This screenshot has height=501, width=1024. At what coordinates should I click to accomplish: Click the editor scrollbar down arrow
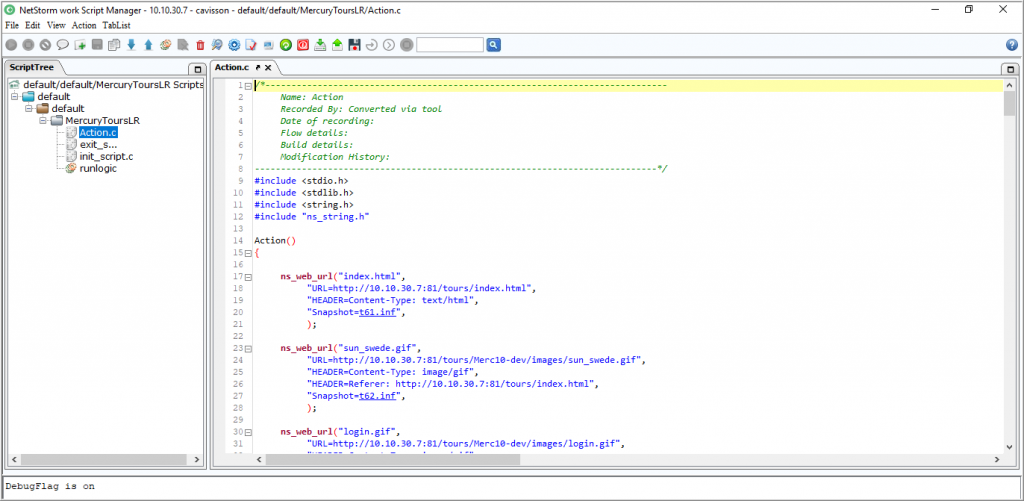[x=1010, y=446]
